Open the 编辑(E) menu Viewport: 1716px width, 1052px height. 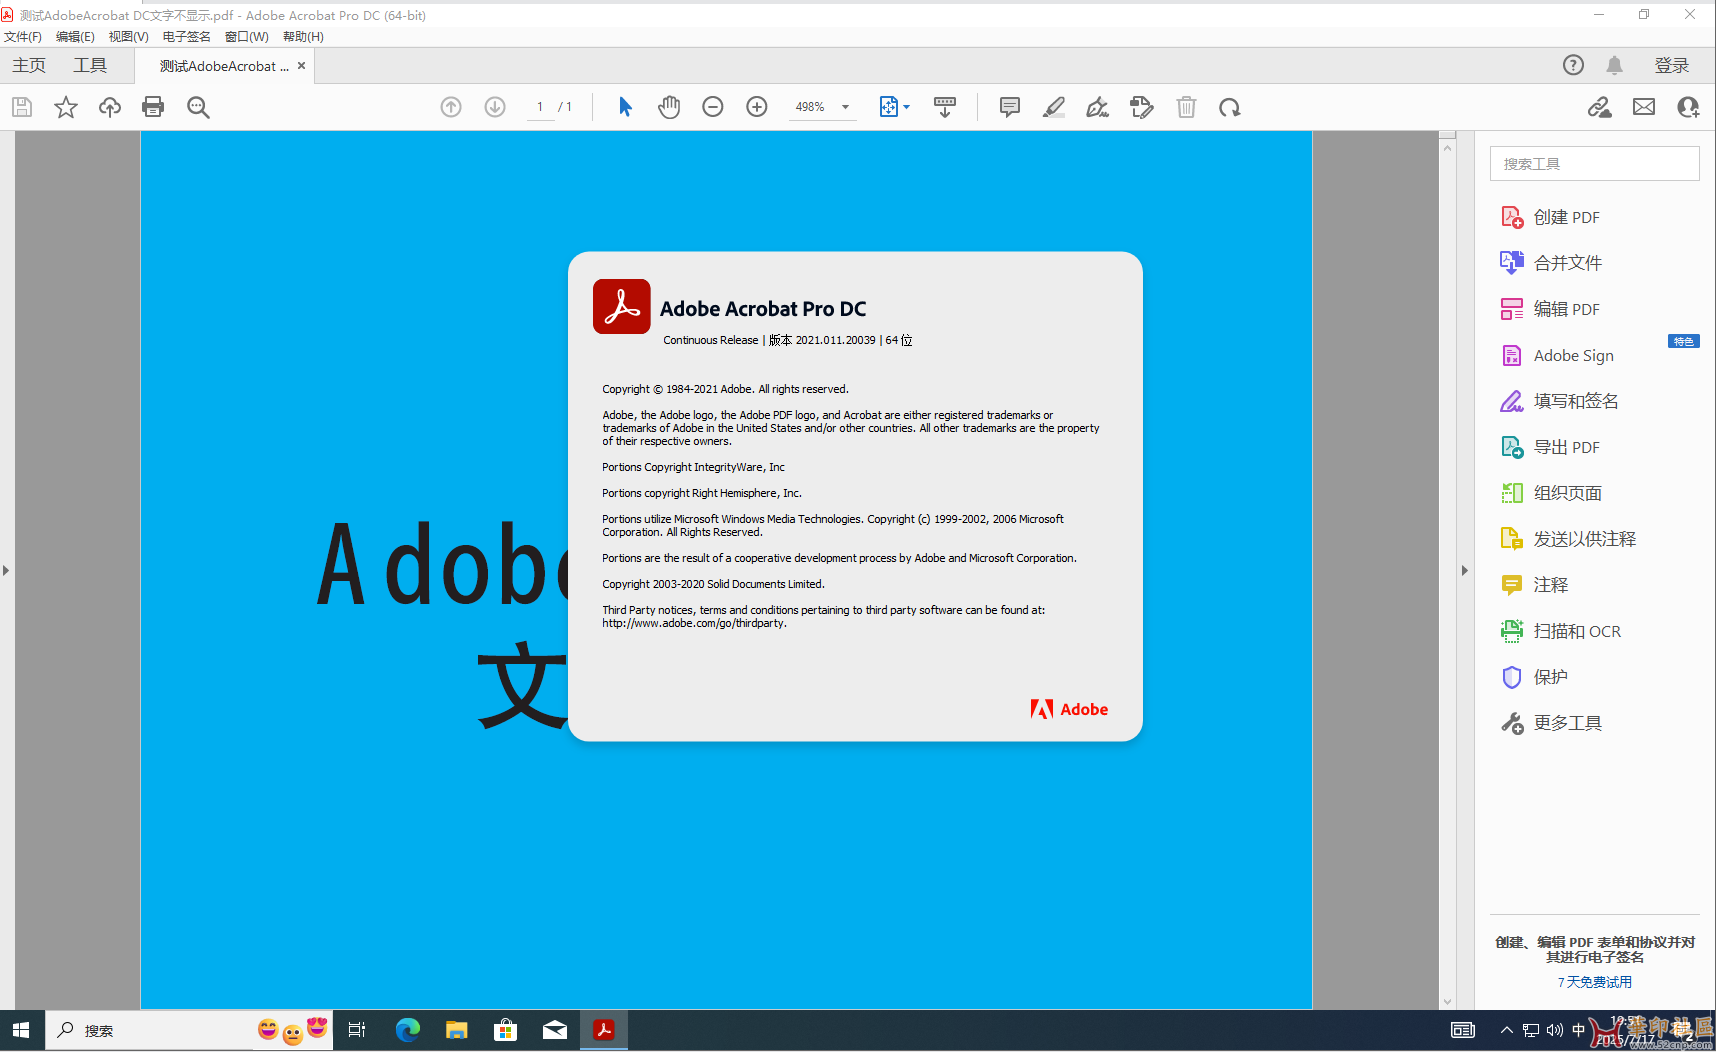click(75, 37)
